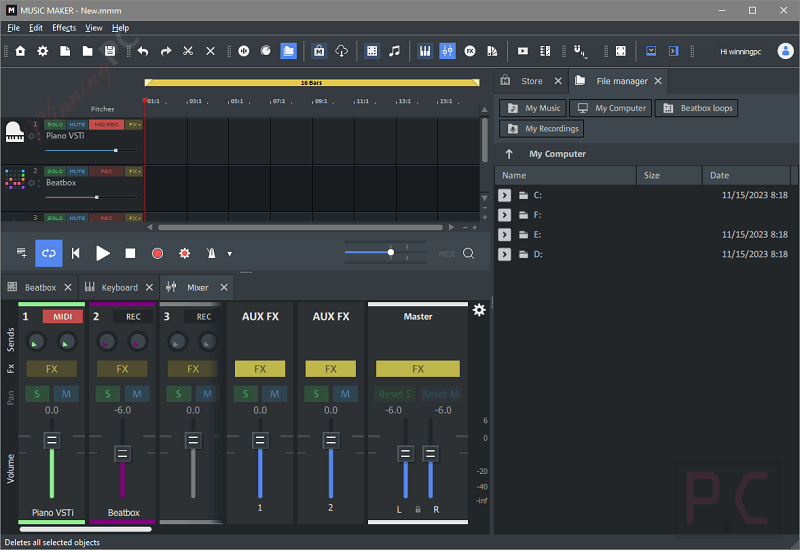Mute the Piano VSTi track
The width and height of the screenshot is (800, 550).
point(77,124)
